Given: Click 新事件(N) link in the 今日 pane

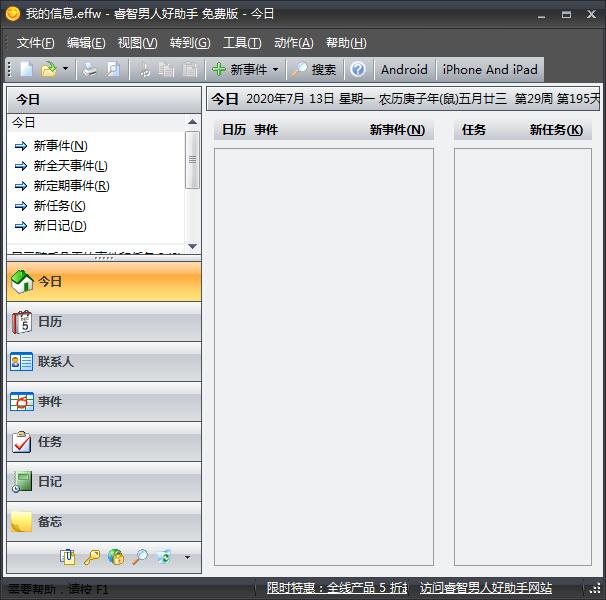Looking at the screenshot, I should point(61,146).
